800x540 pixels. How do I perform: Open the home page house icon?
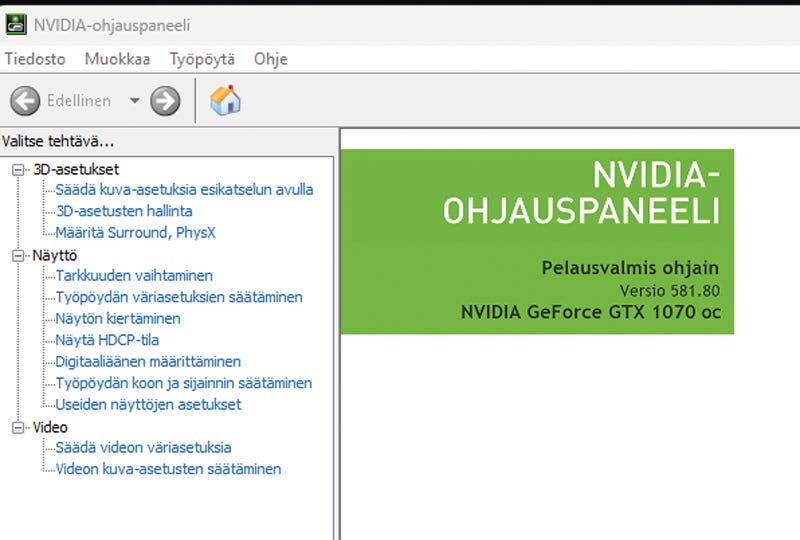pyautogui.click(x=225, y=100)
